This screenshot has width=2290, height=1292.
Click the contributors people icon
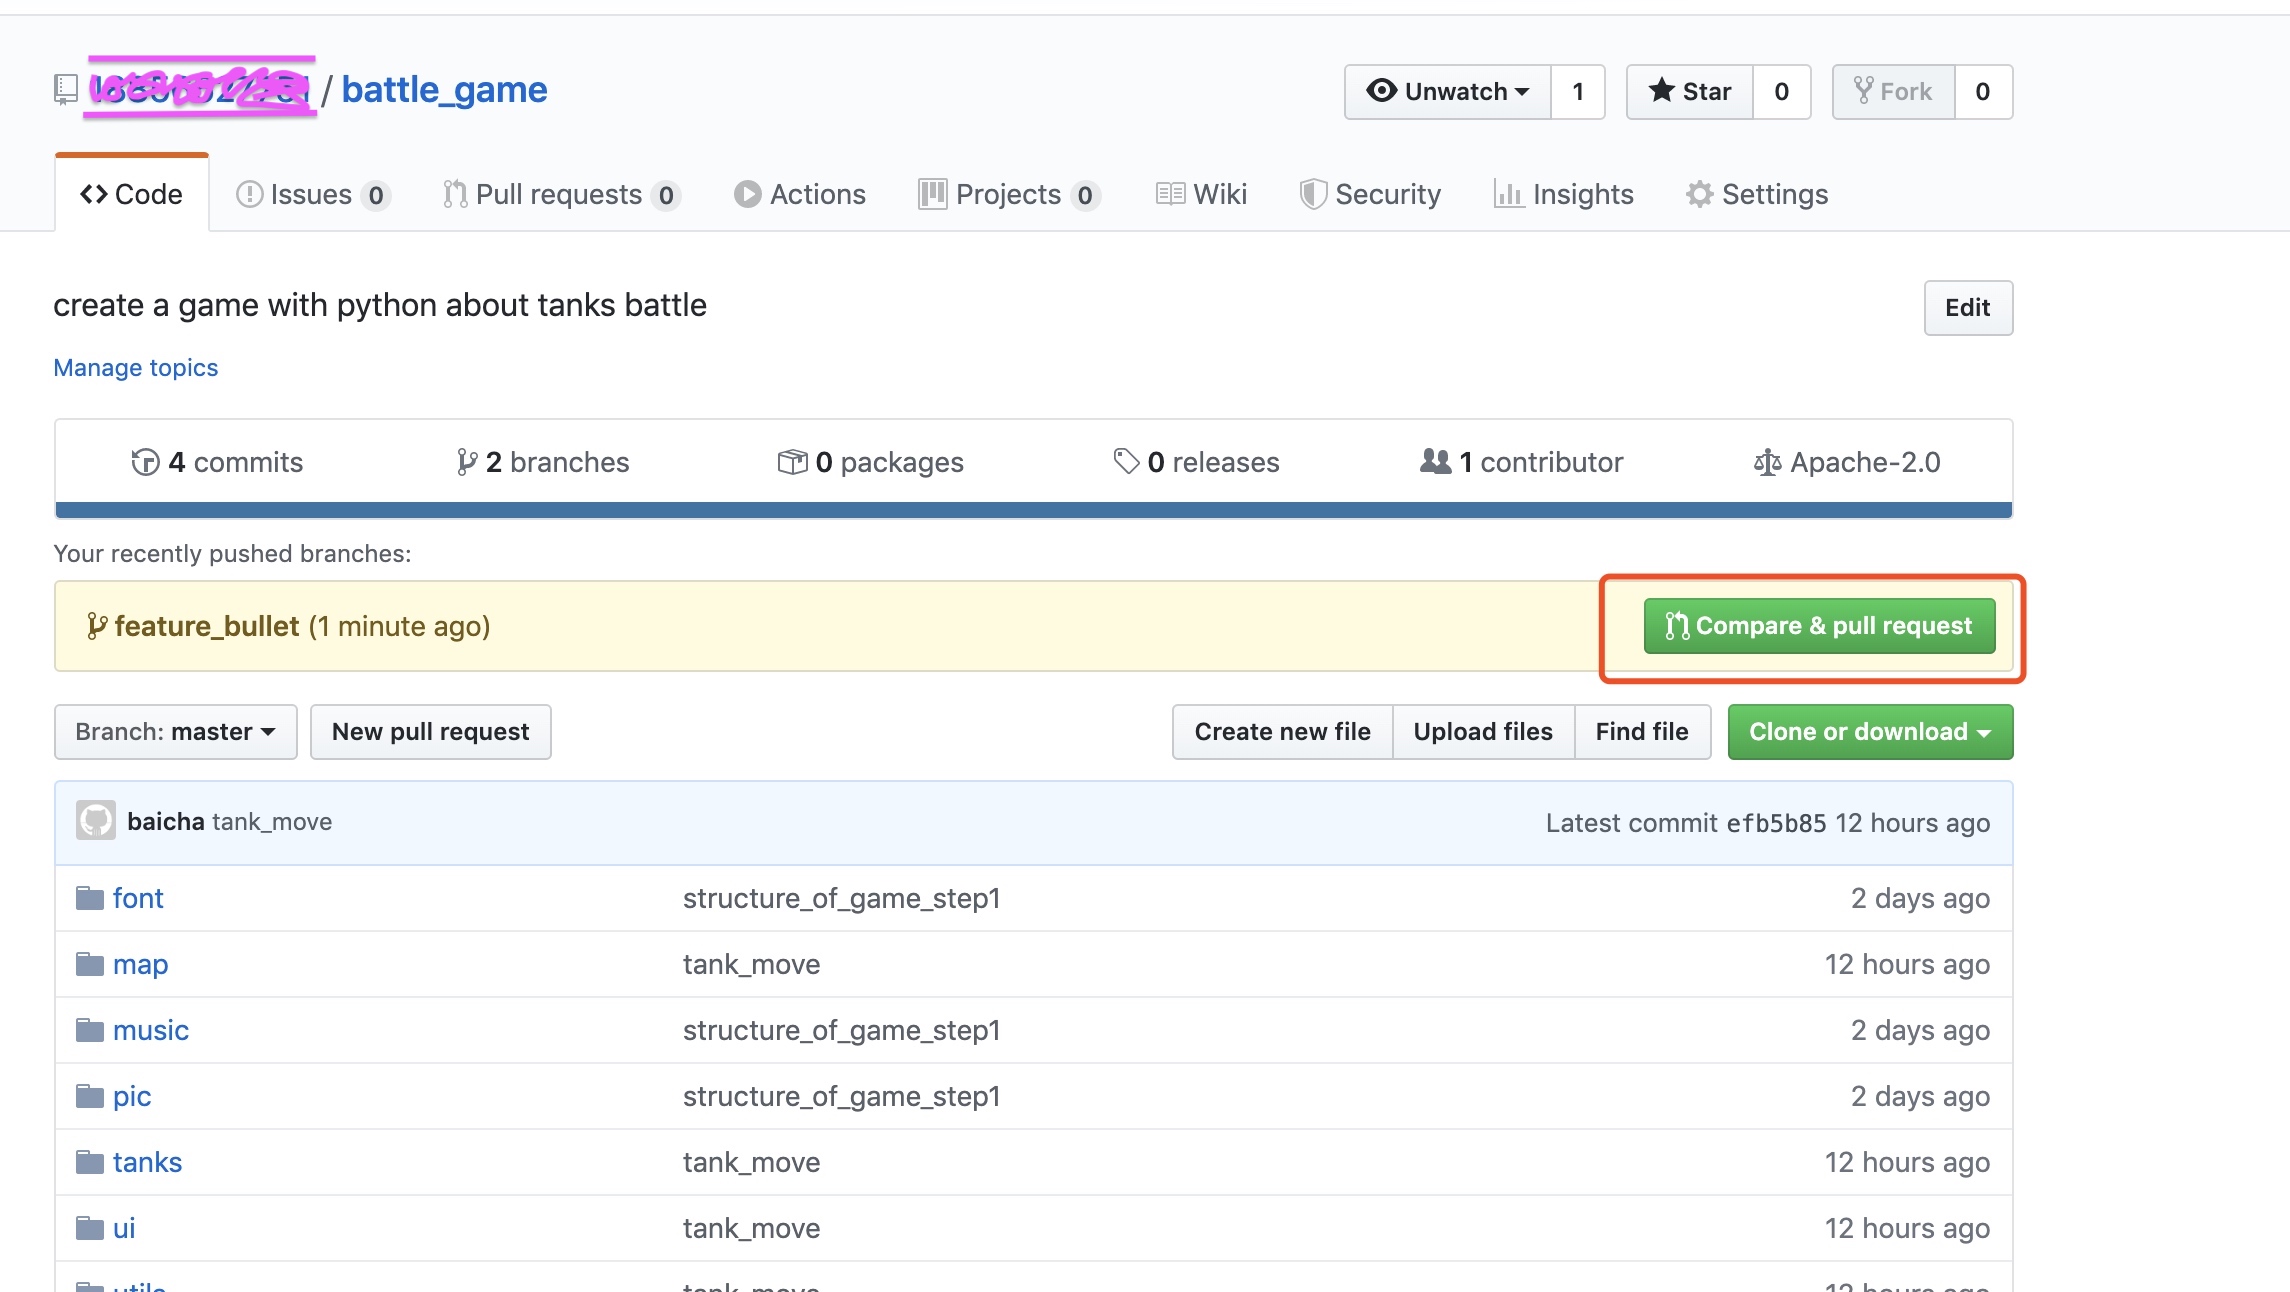[1435, 461]
